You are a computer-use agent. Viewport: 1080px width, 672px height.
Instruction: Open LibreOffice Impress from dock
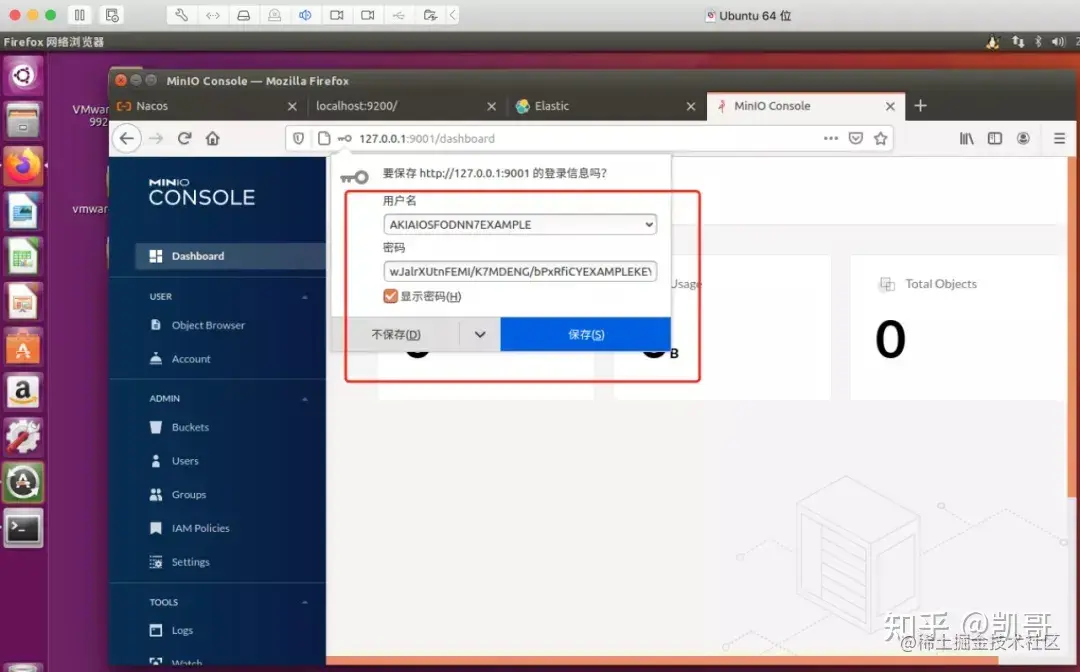(23, 302)
